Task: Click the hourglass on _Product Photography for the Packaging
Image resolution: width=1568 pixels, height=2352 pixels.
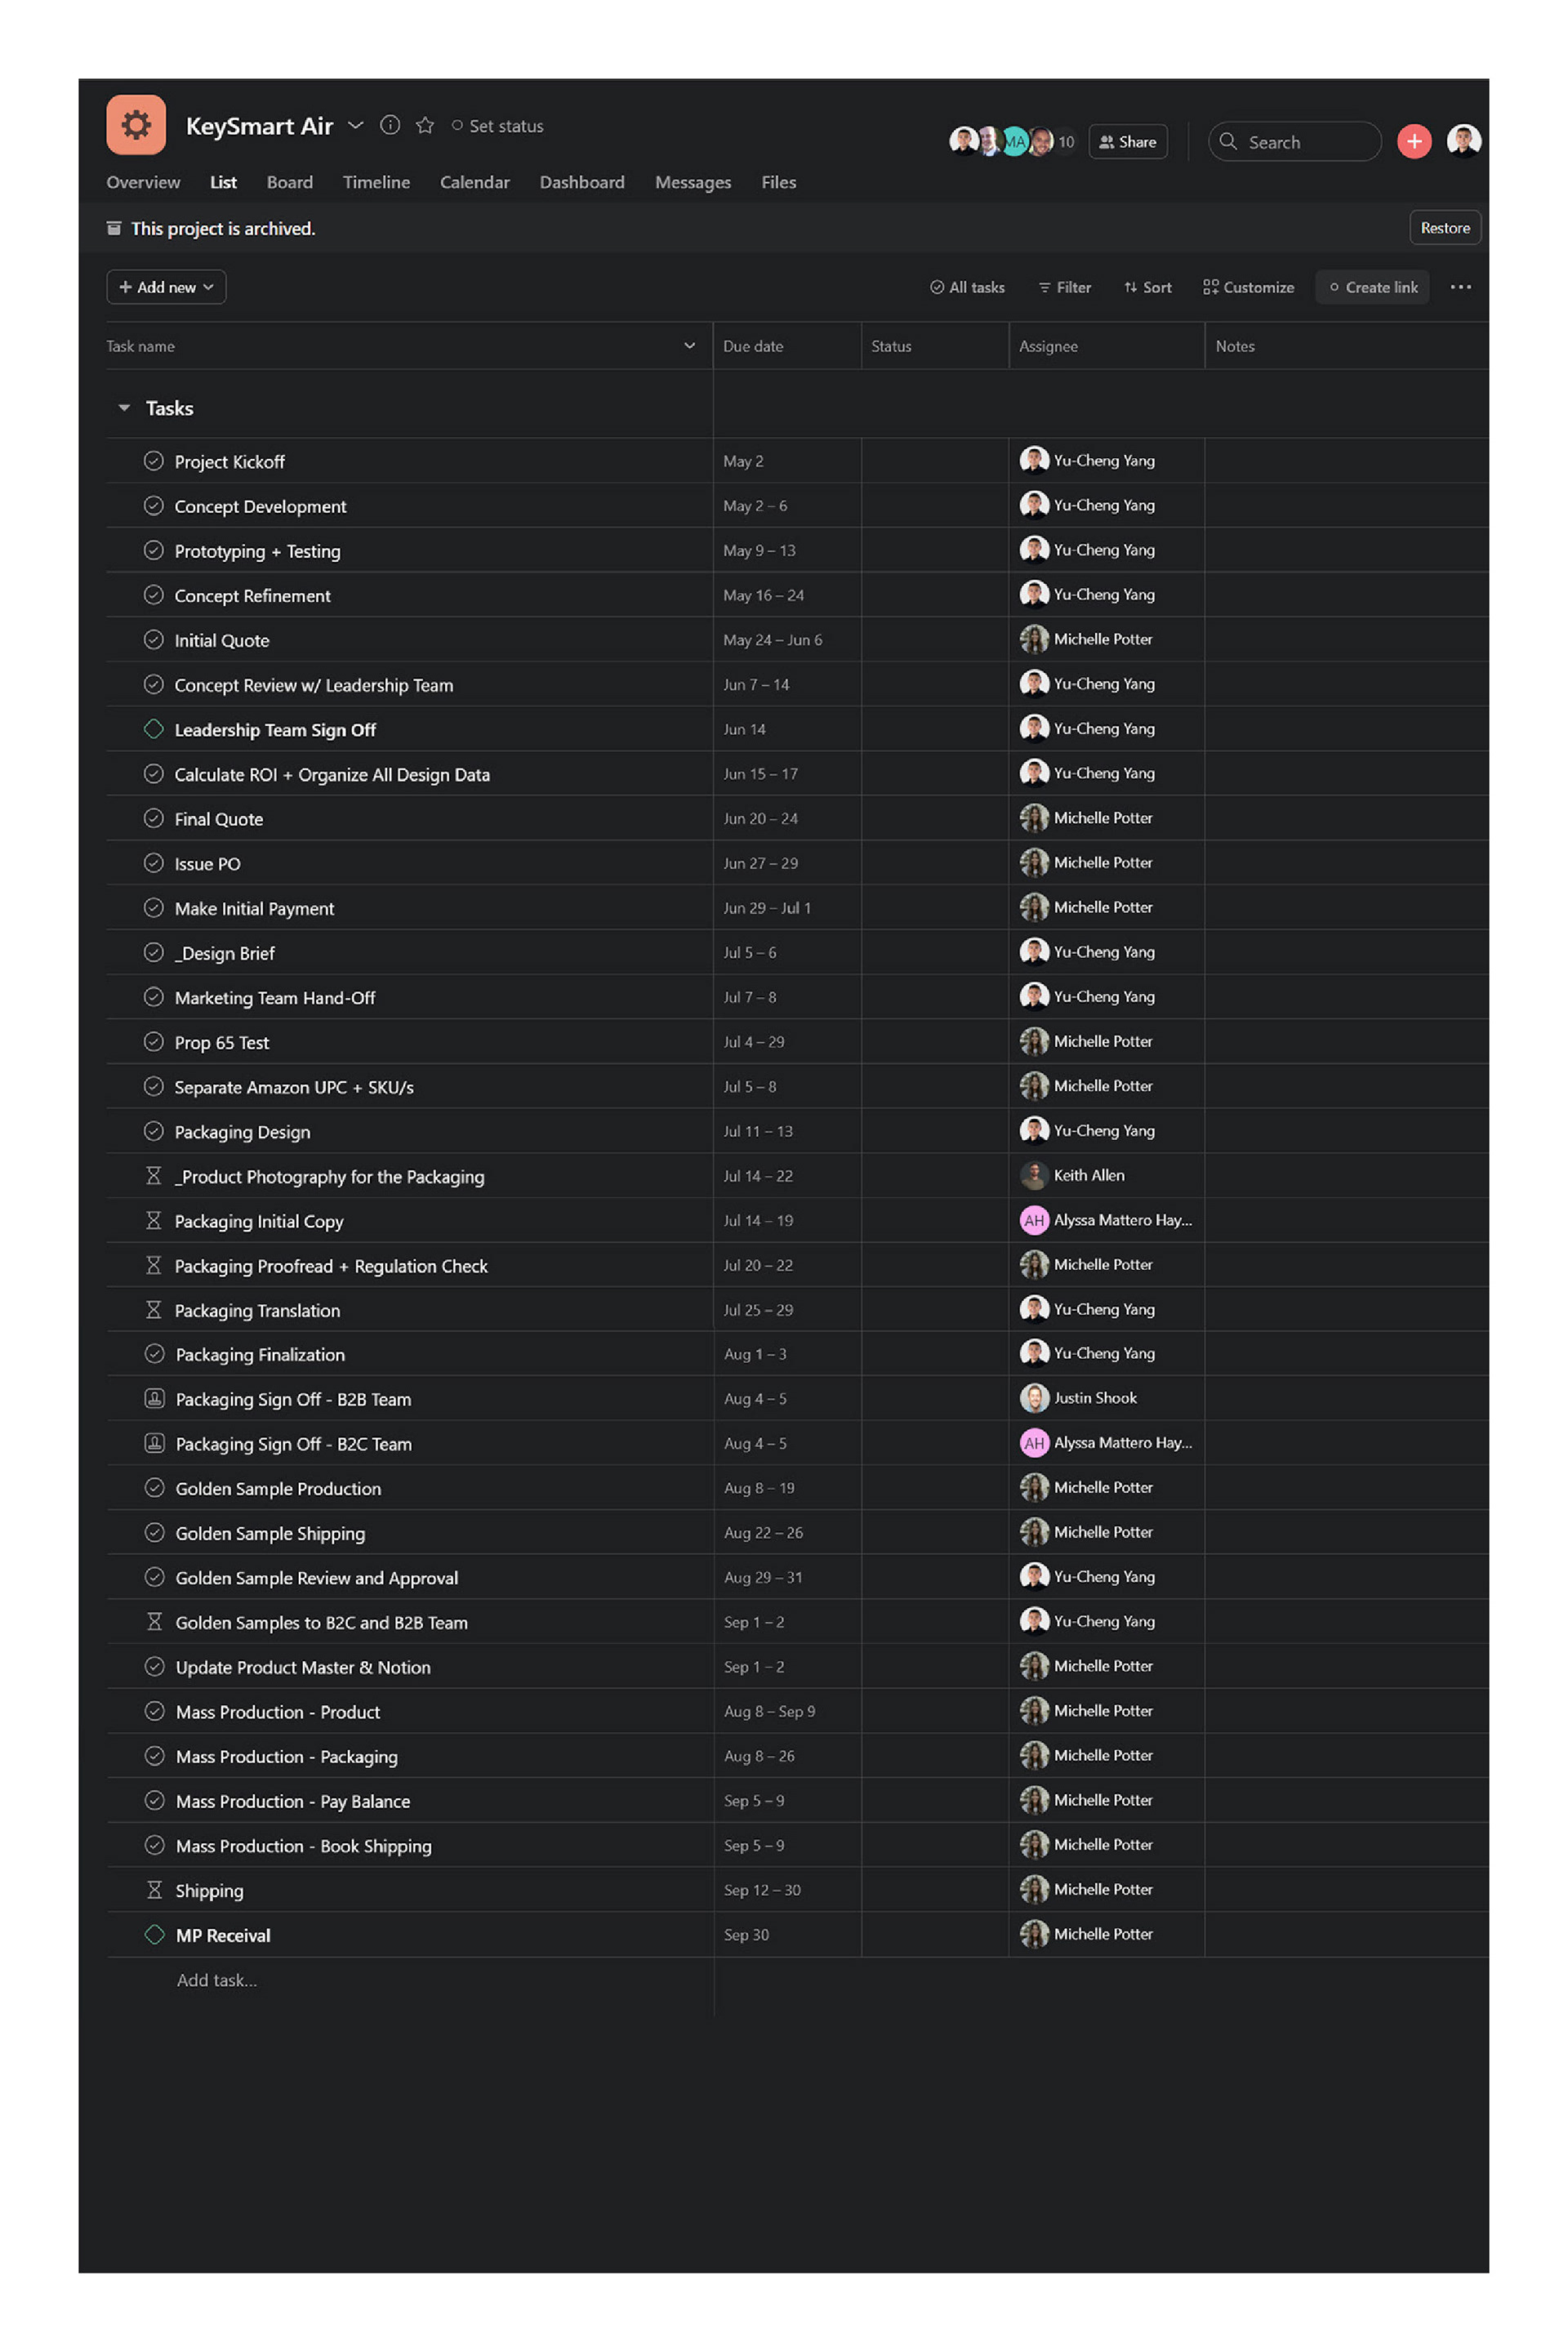Action: tap(154, 1176)
